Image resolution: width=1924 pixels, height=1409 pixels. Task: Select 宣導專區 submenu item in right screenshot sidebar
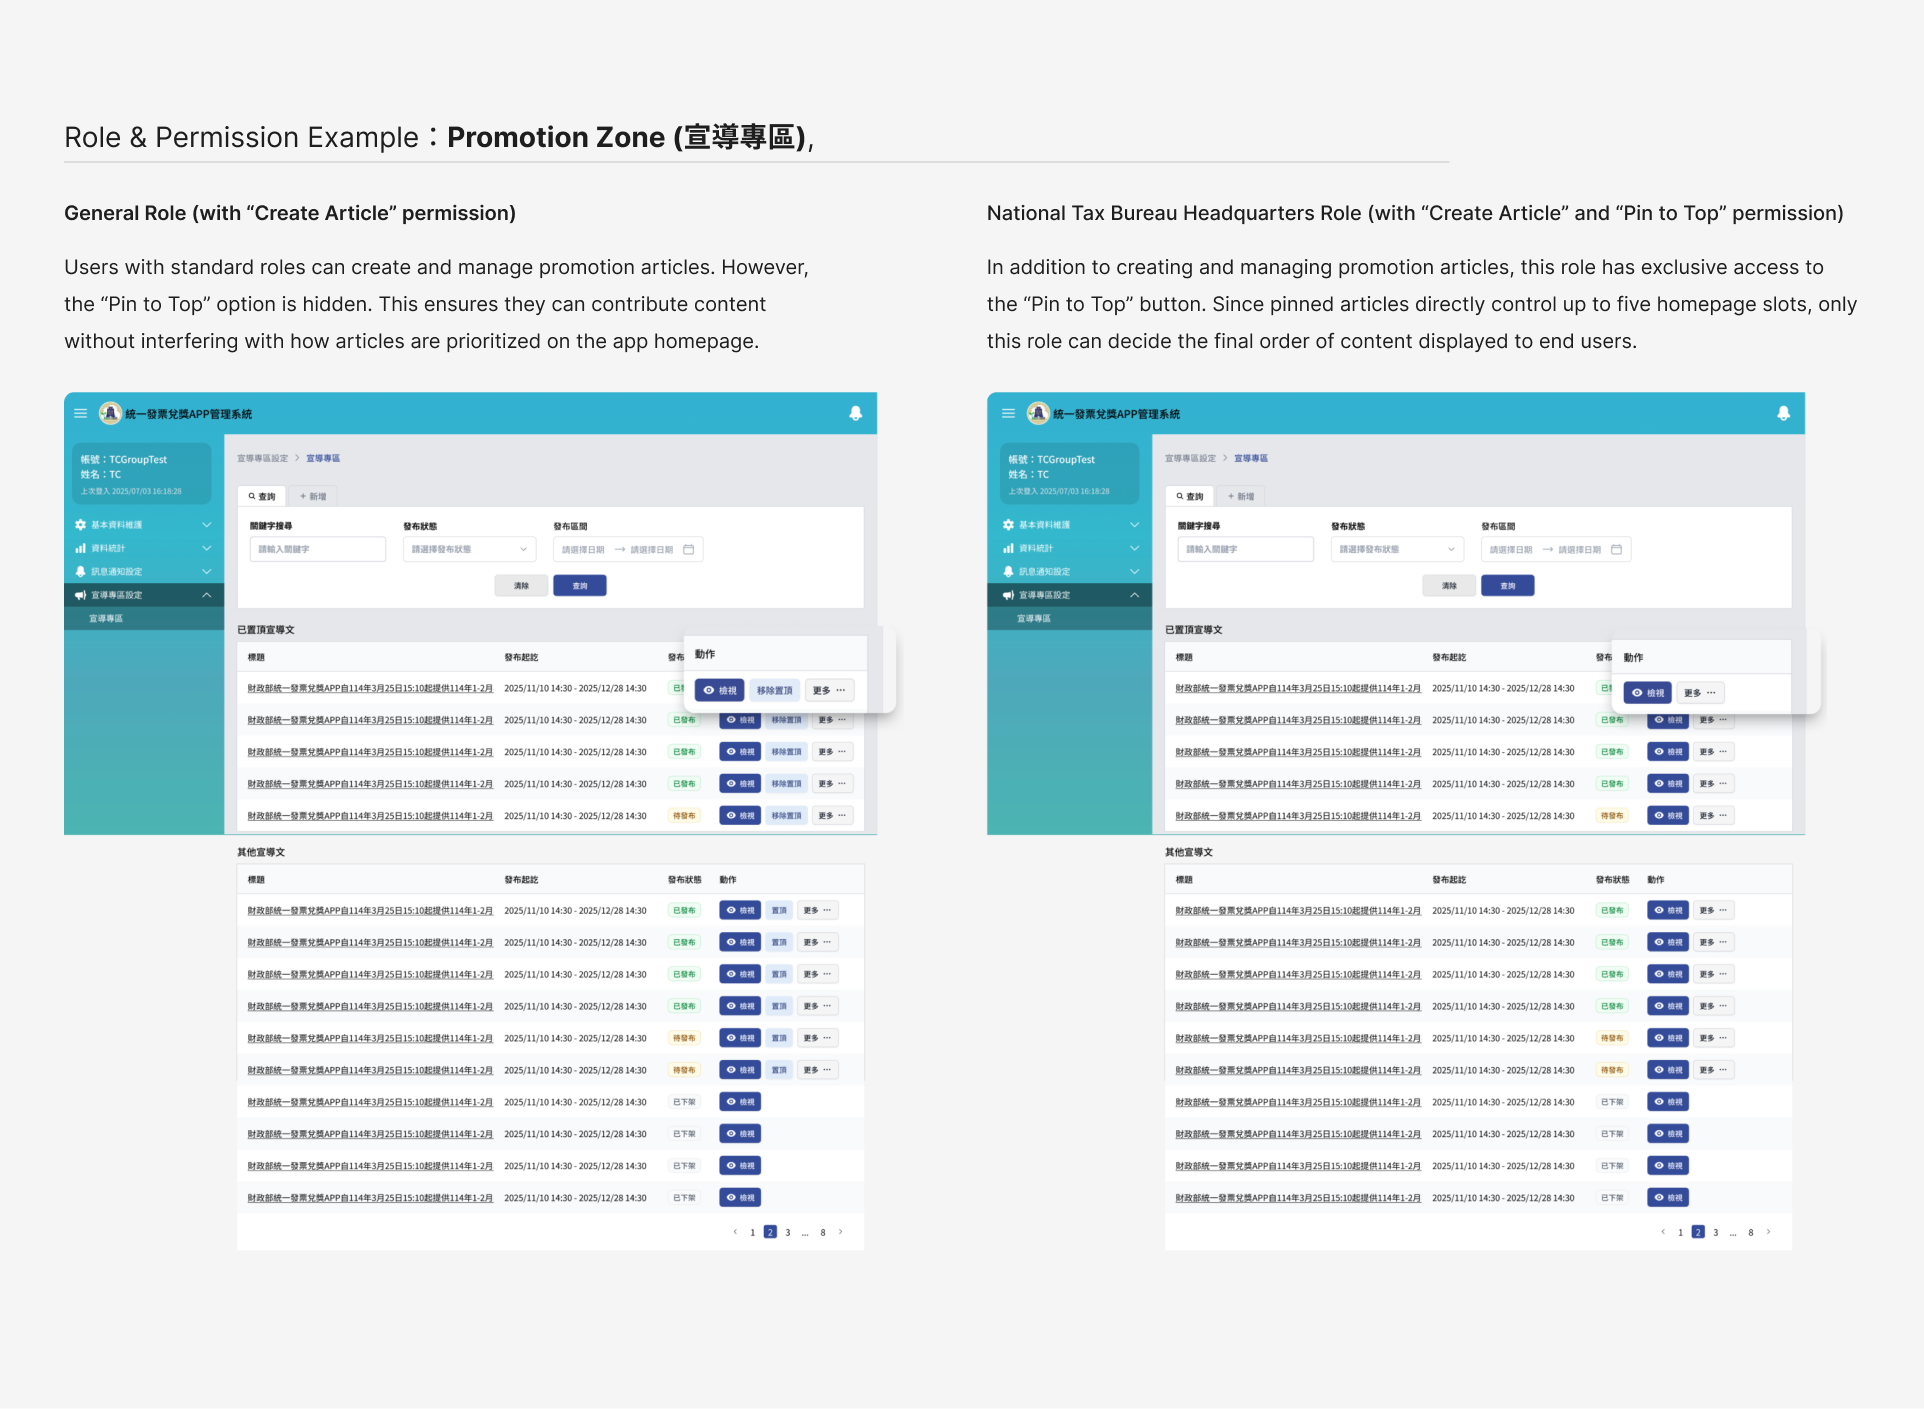tap(1034, 619)
